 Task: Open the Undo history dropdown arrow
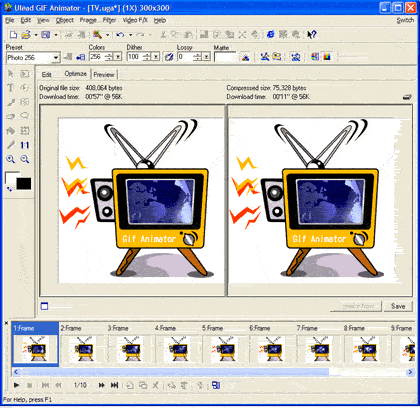click(x=130, y=35)
